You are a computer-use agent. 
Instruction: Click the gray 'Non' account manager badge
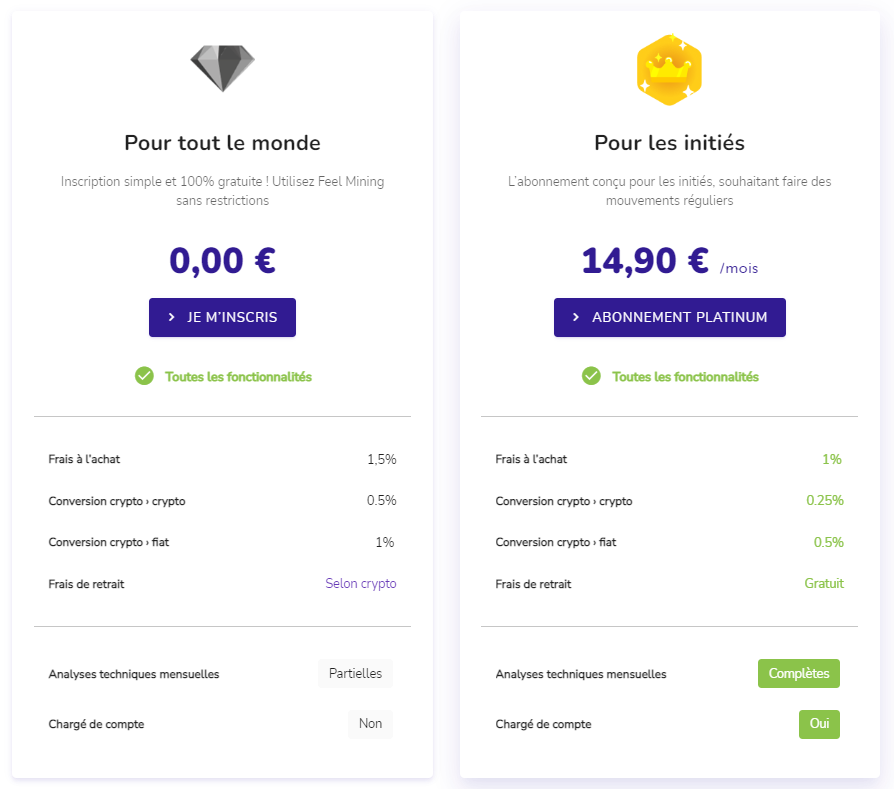click(x=370, y=724)
